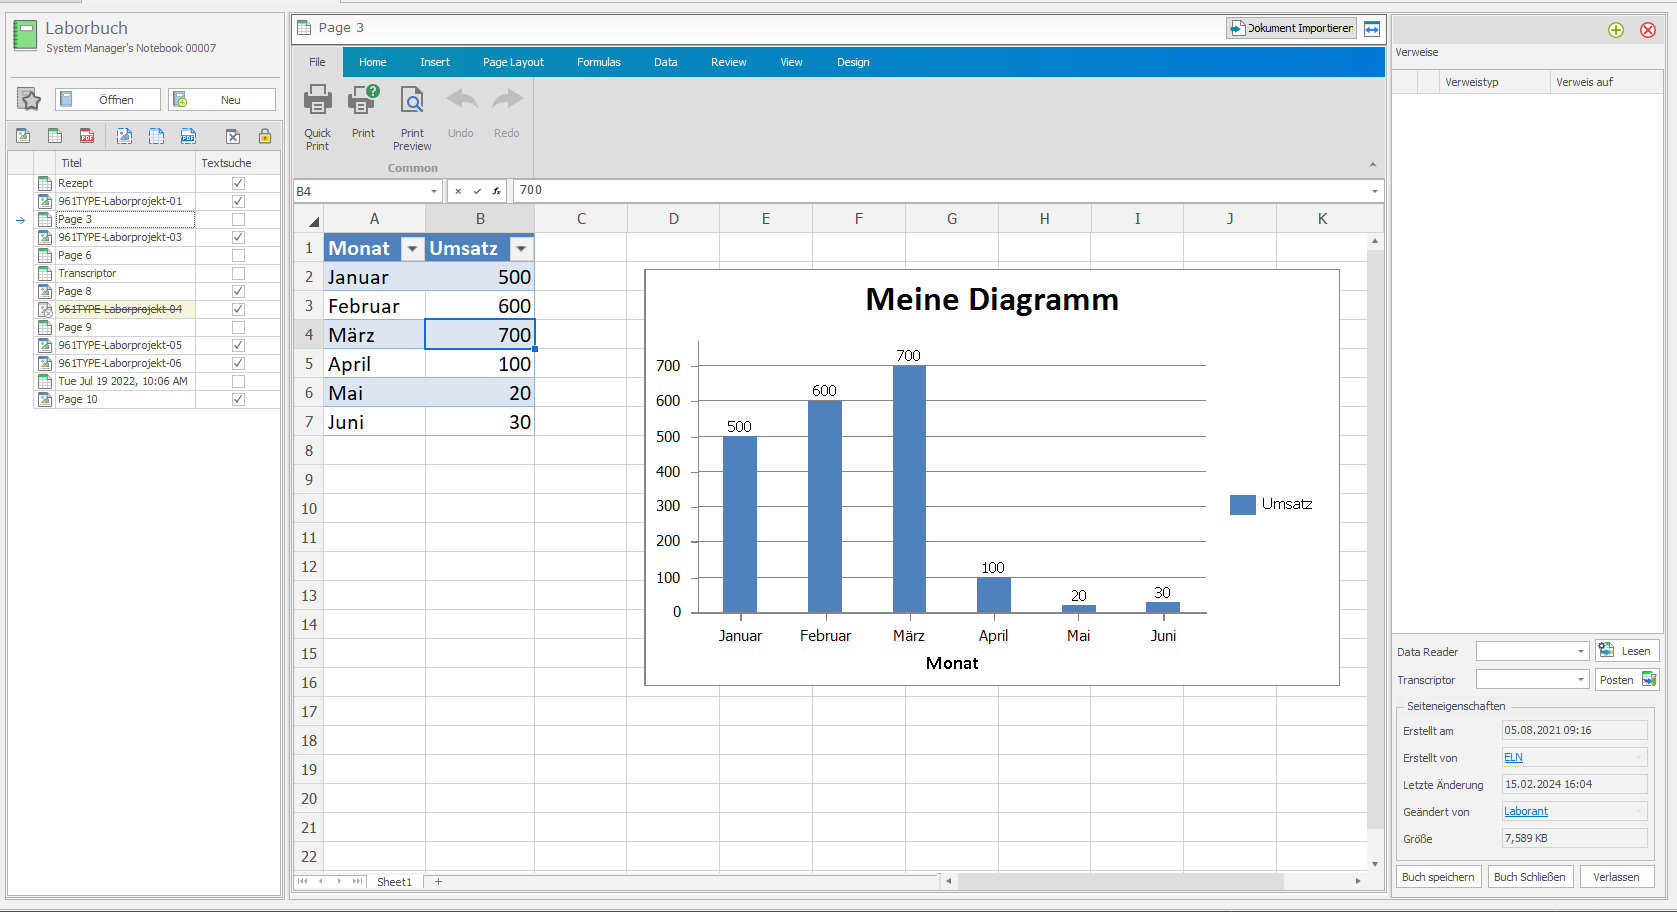The height and width of the screenshot is (912, 1677).
Task: Add a new image page icon
Action: 23,136
